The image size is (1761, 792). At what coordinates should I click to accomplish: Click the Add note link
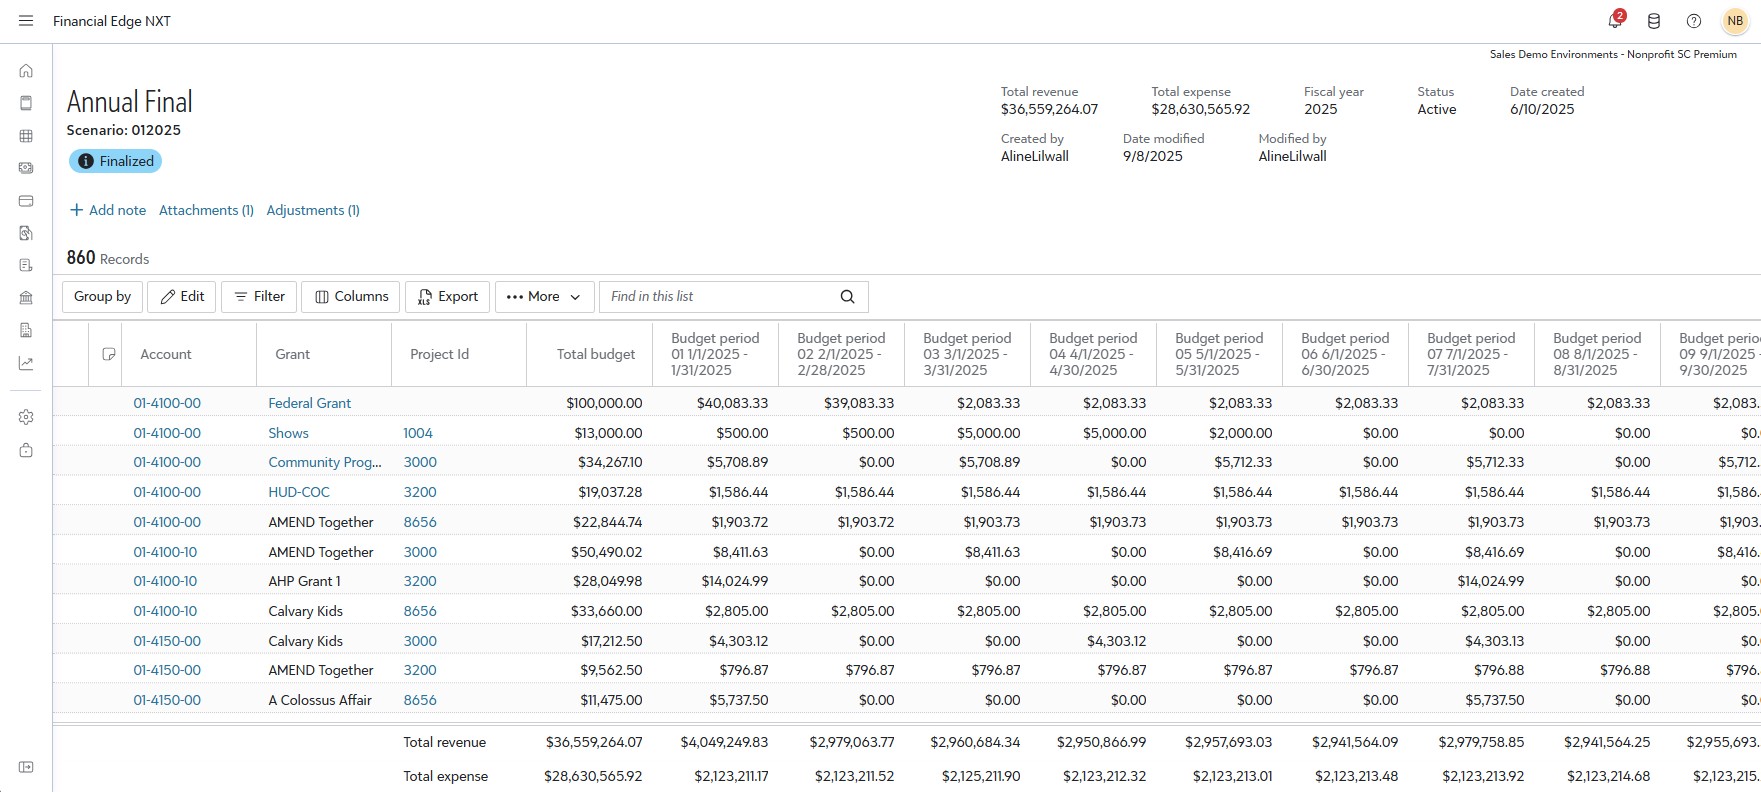[108, 210]
